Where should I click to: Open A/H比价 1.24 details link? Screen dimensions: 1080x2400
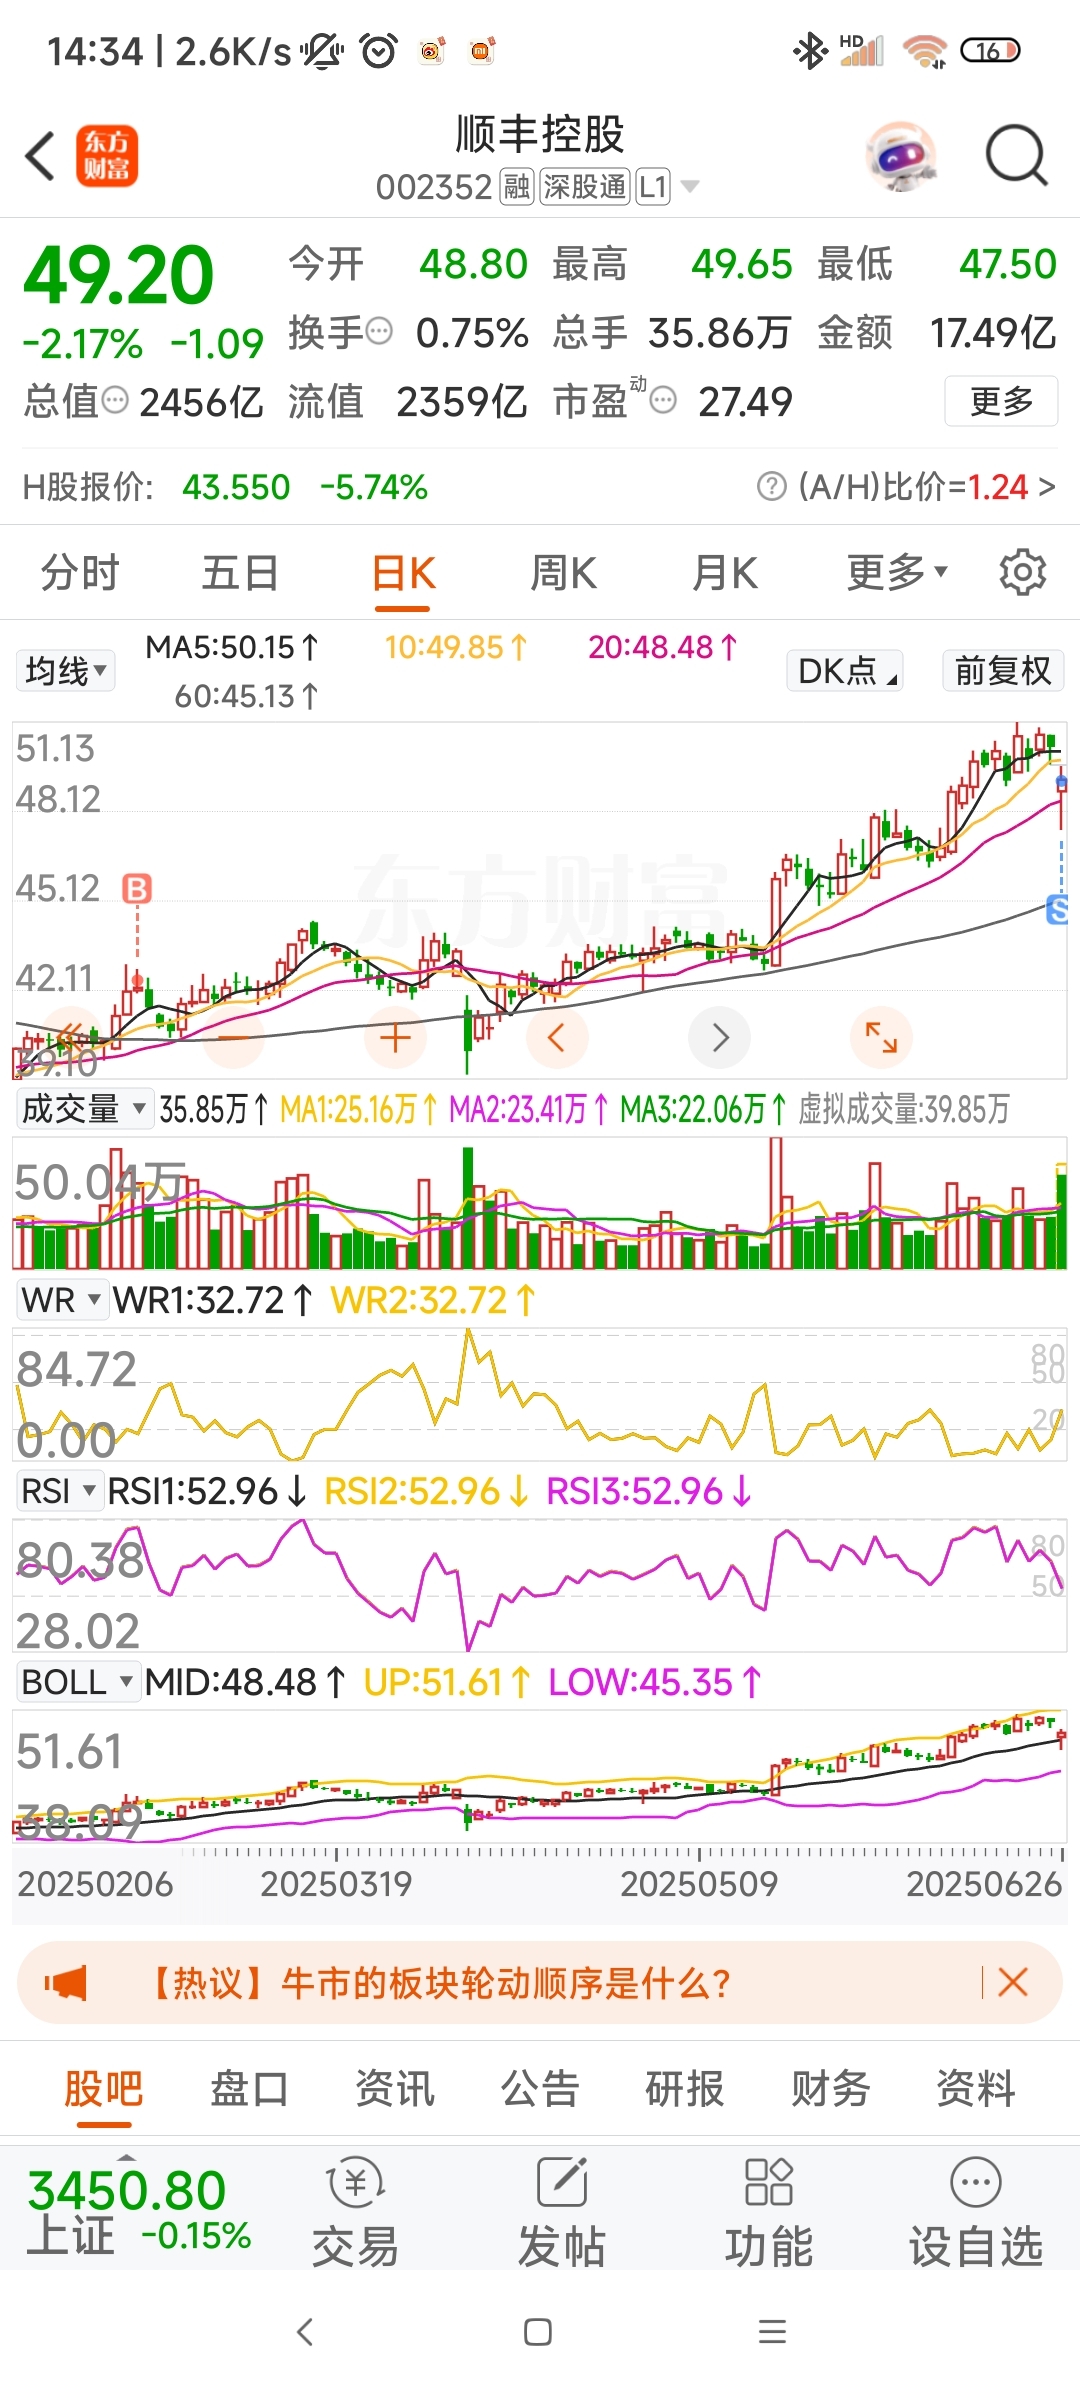[x=927, y=487]
